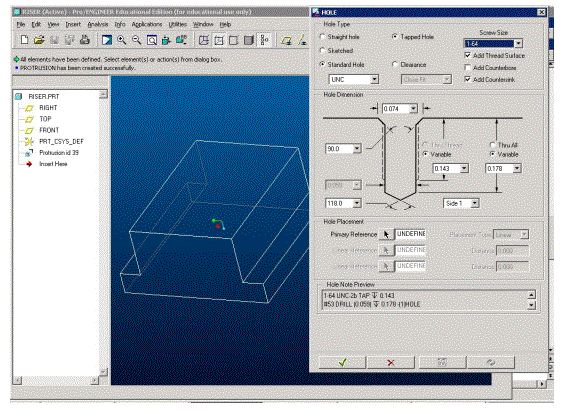Click model tree scrollbar up arrow
The width and height of the screenshot is (566, 410).
point(103,94)
